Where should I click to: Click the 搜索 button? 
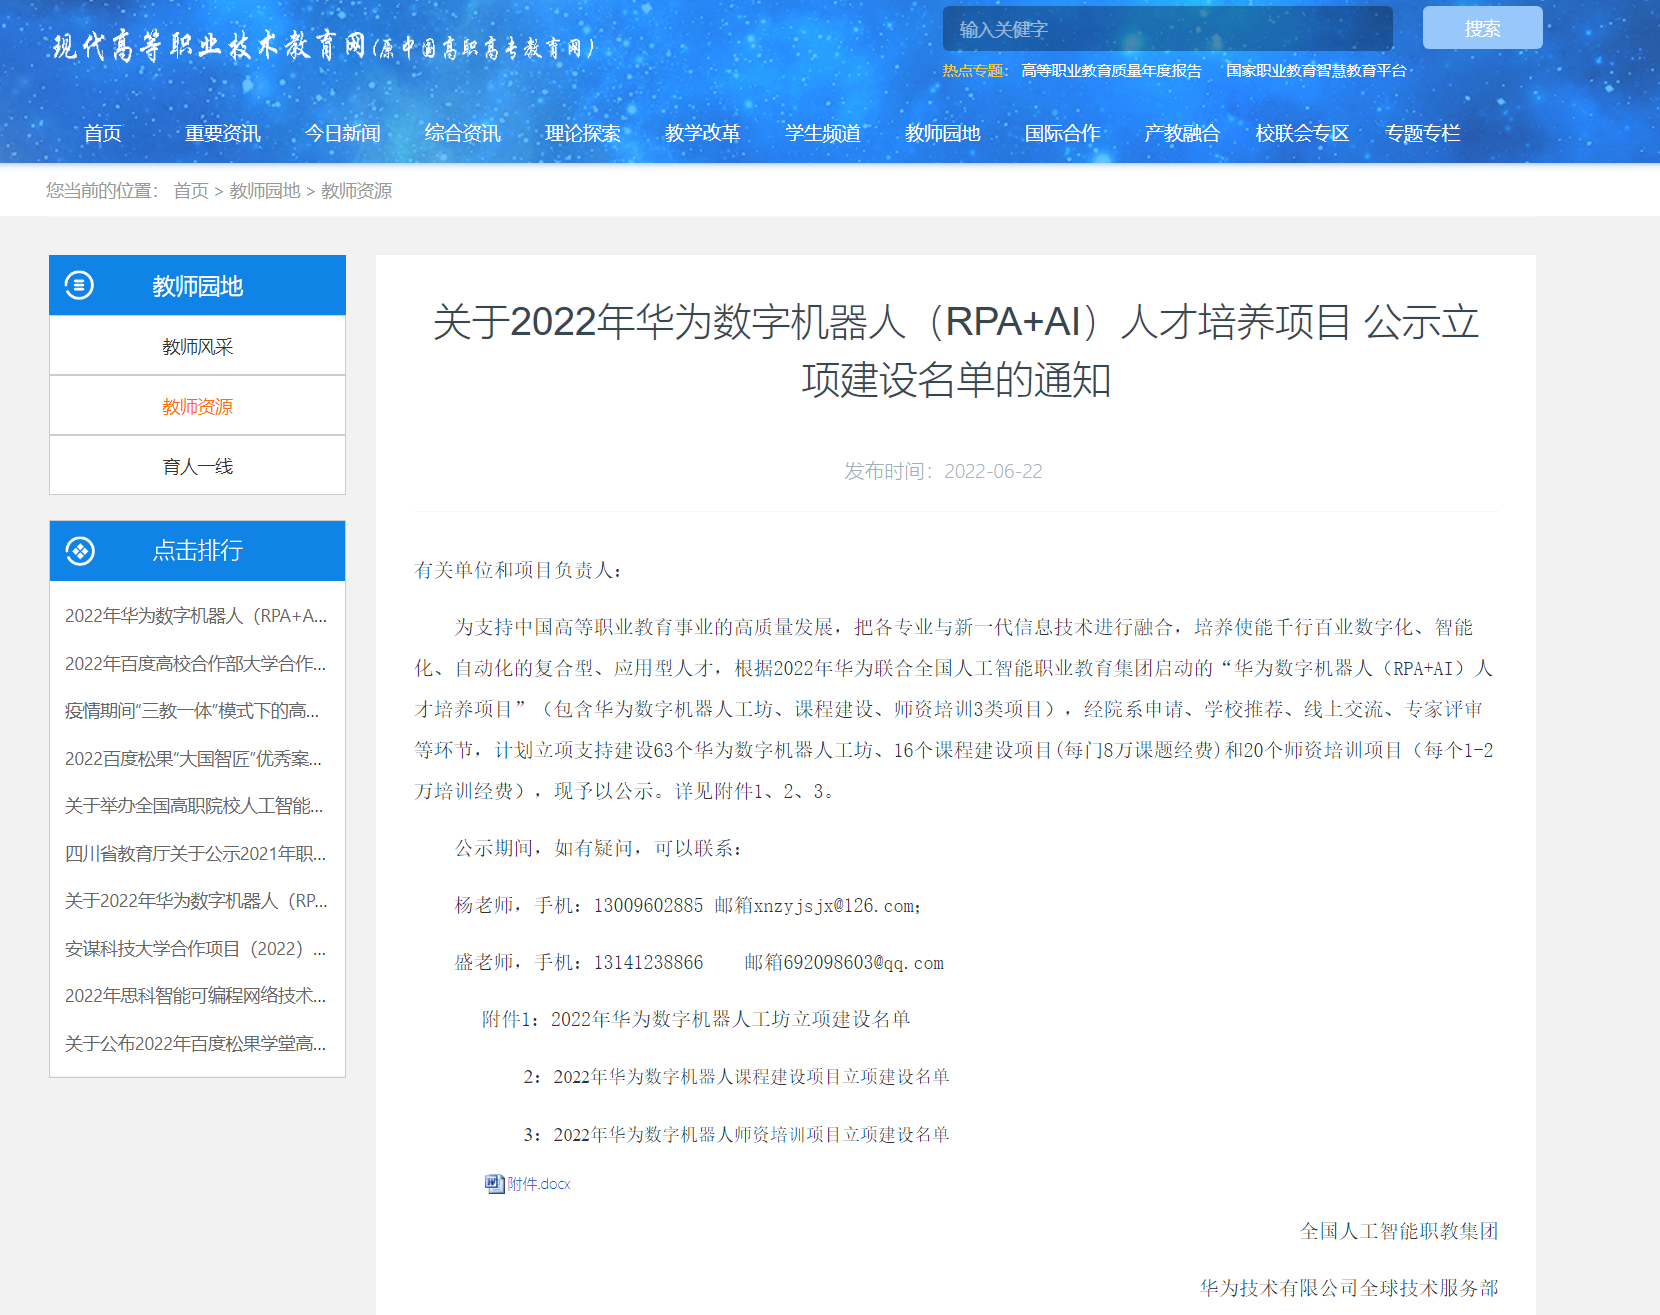[x=1483, y=28]
